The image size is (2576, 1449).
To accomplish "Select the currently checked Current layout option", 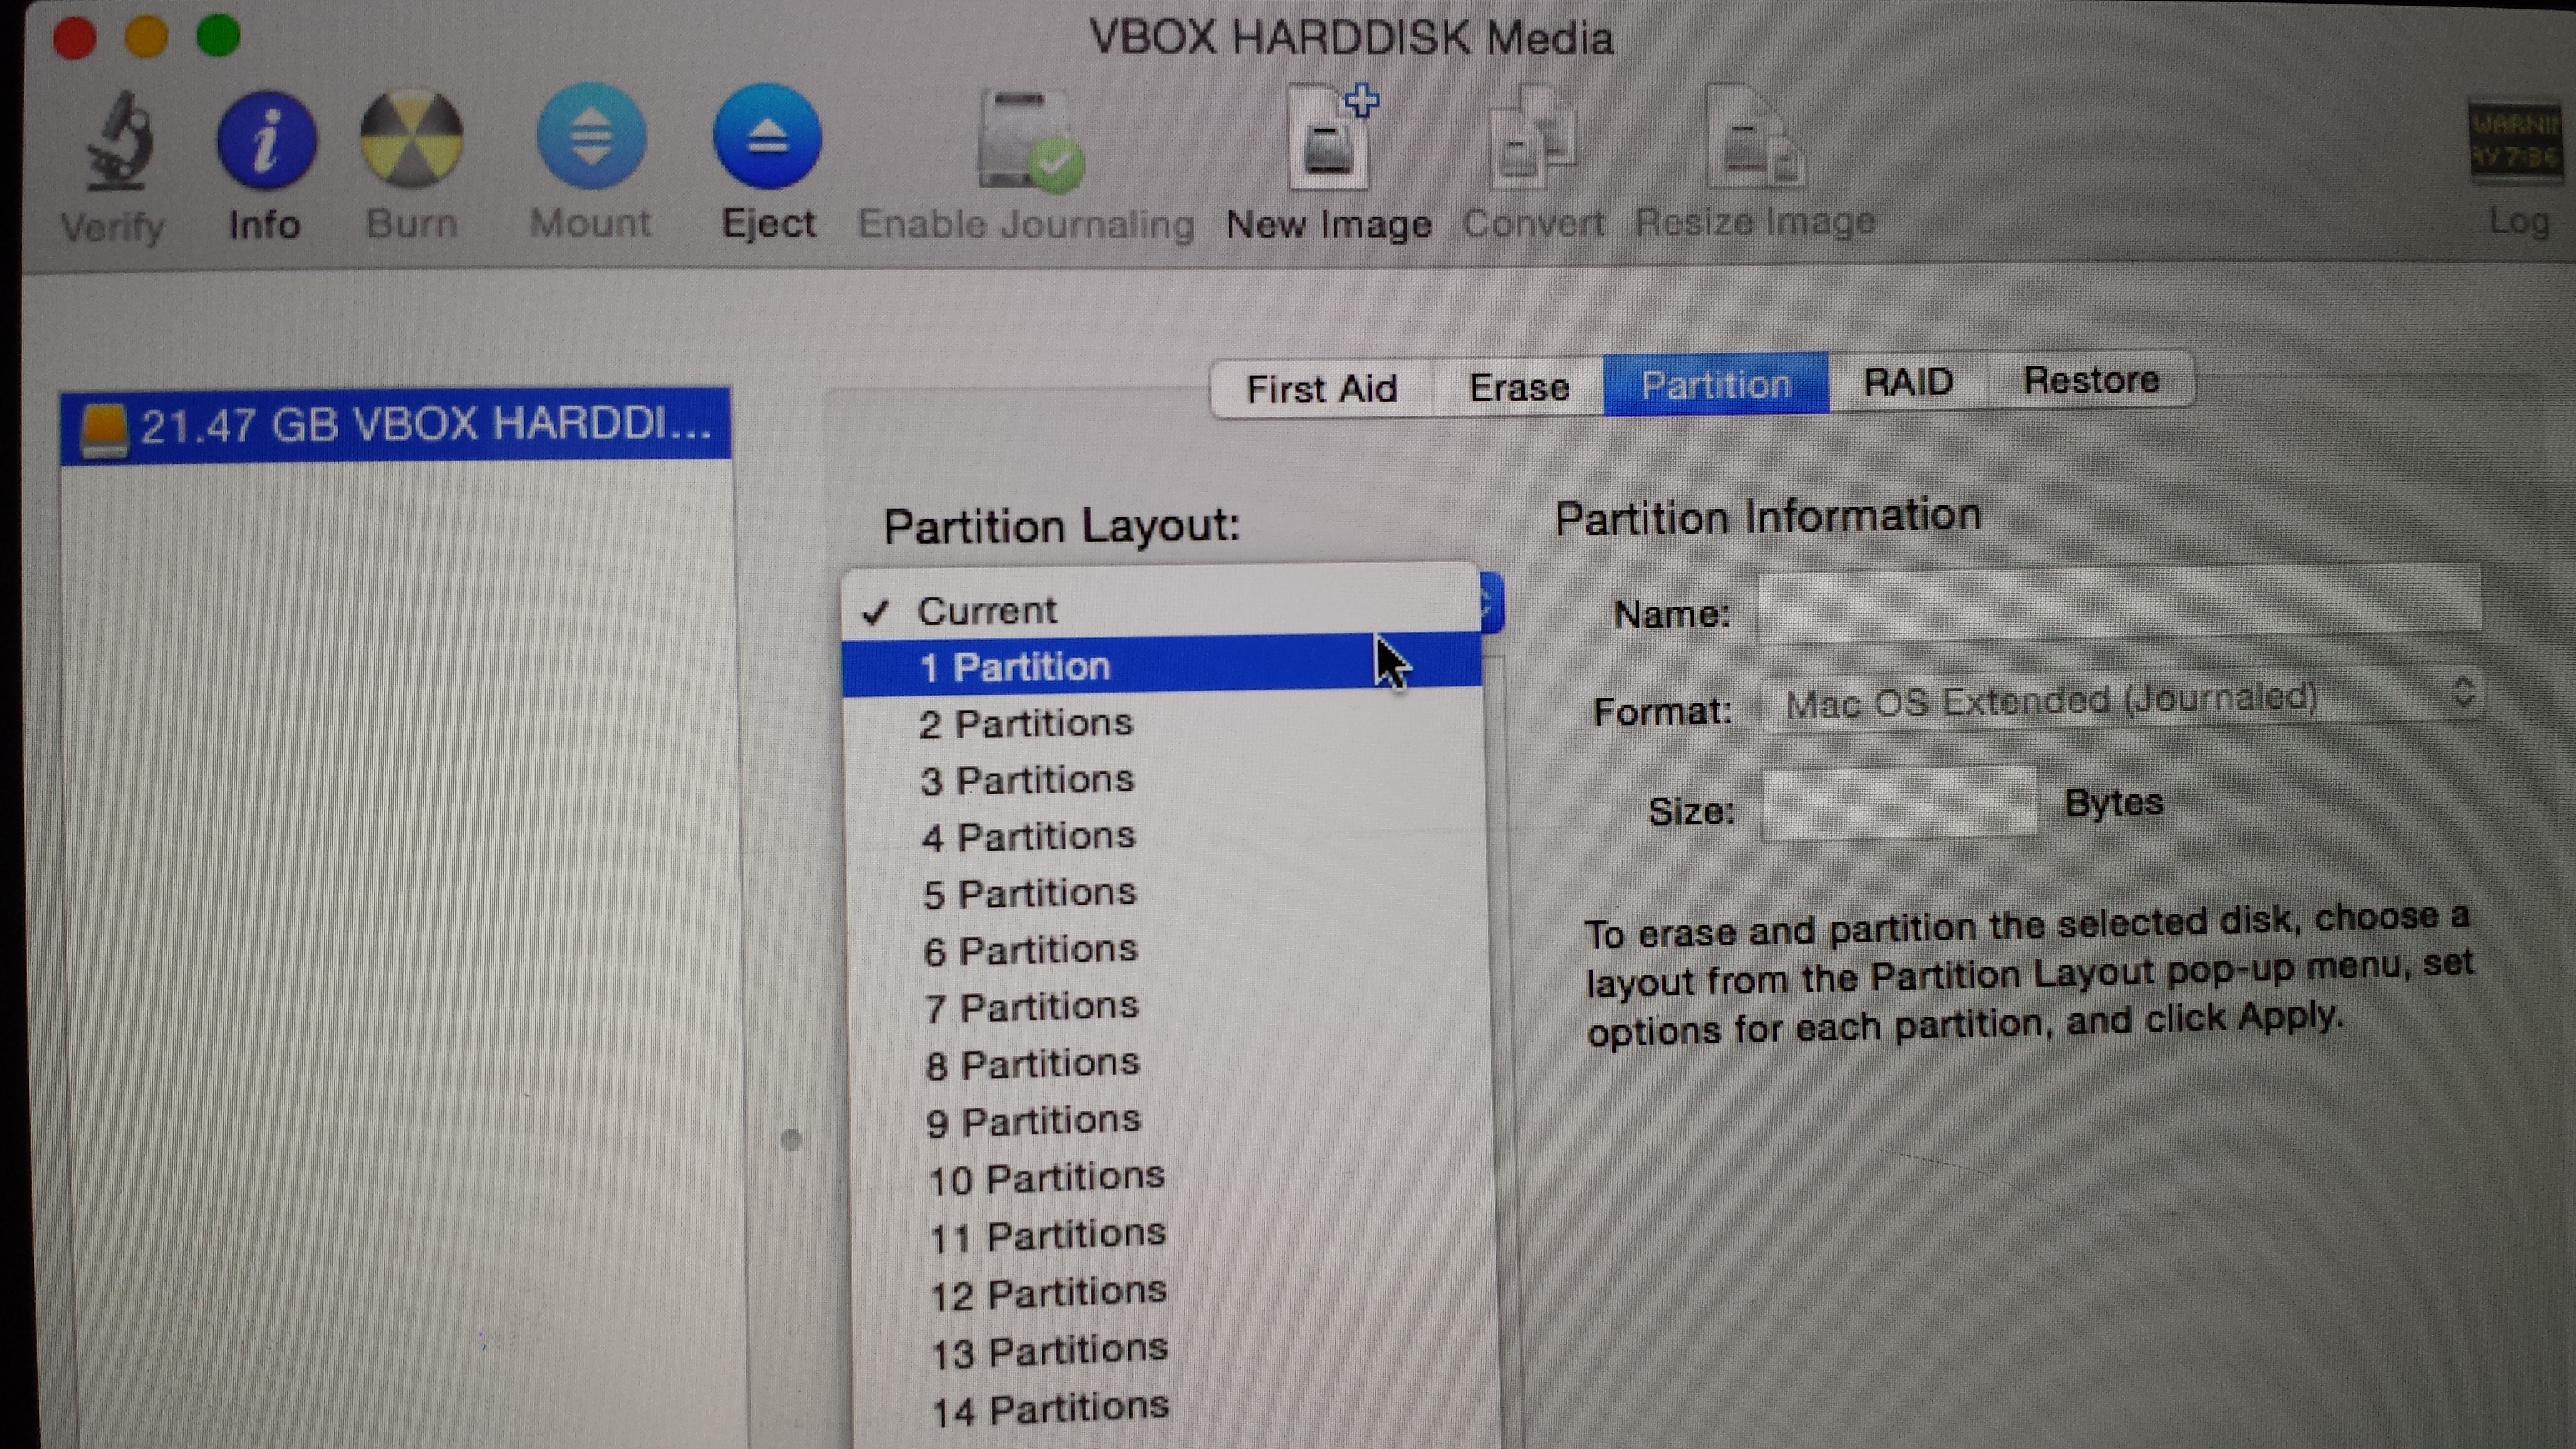I will point(988,610).
